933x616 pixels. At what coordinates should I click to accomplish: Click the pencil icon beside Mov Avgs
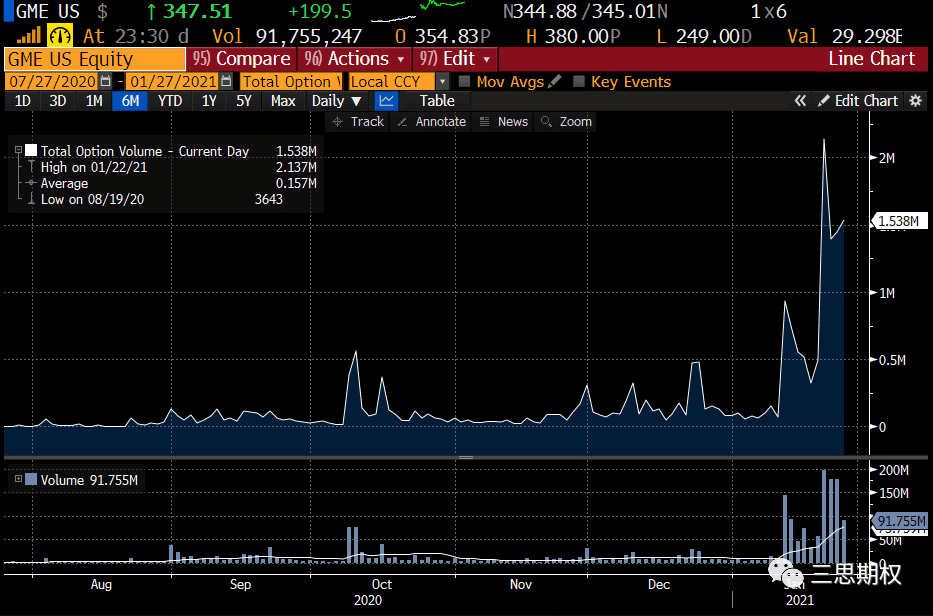pos(555,81)
